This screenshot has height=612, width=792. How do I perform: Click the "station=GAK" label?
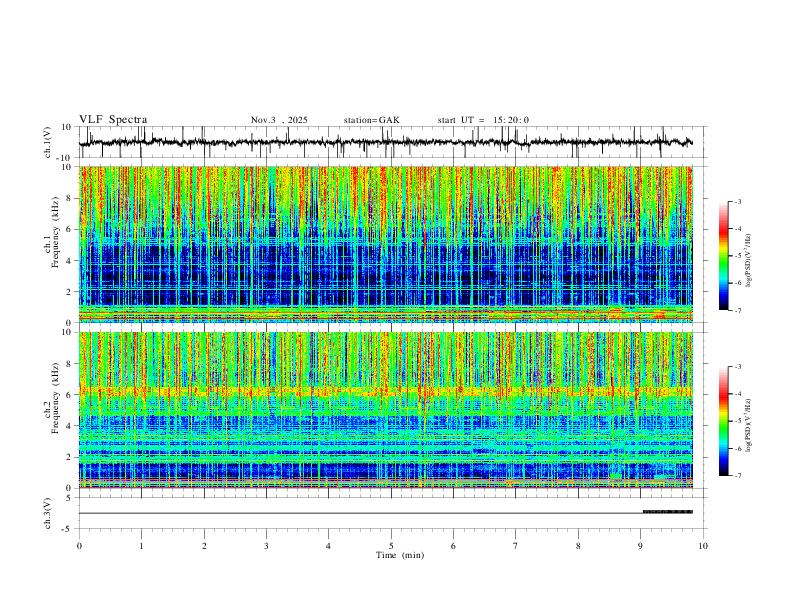pyautogui.click(x=371, y=120)
